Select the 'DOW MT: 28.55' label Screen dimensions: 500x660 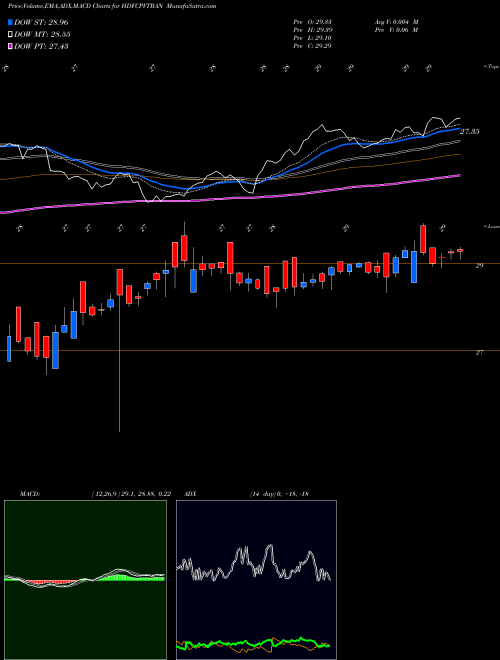[42, 35]
